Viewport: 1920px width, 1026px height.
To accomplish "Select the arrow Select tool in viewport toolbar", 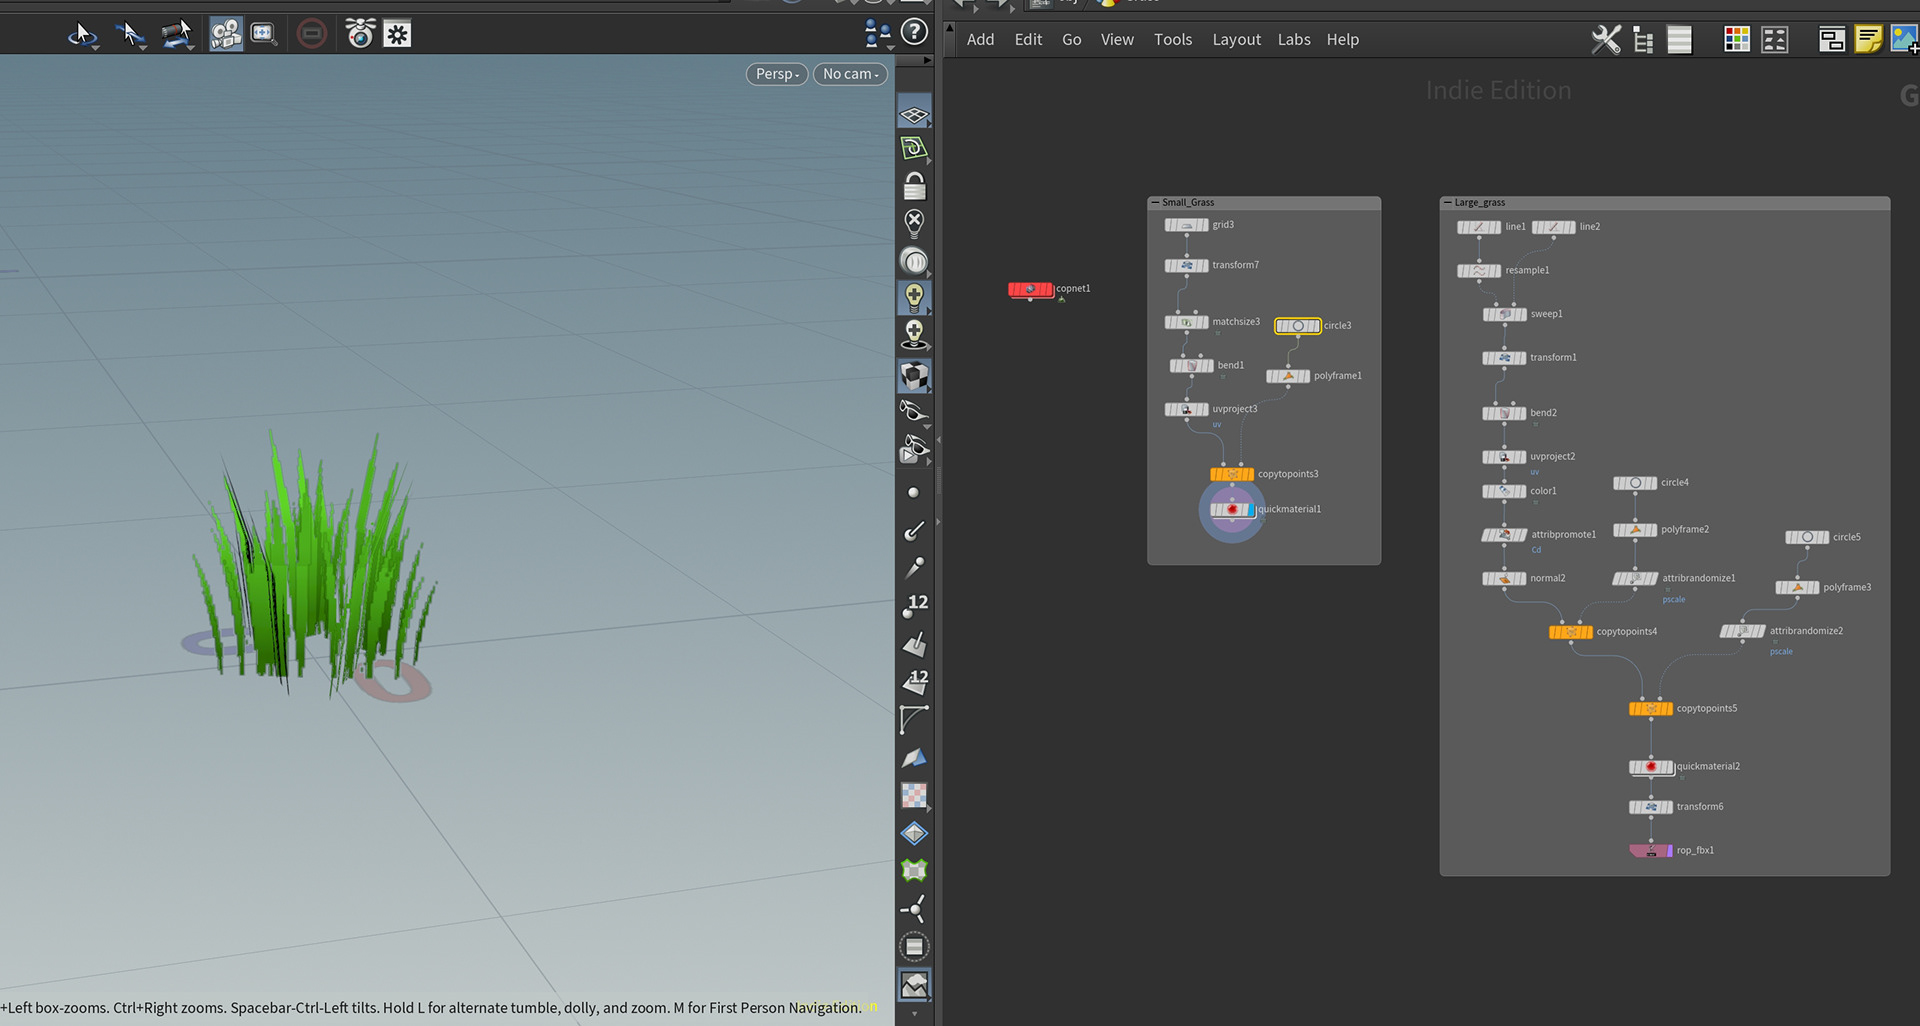I will (x=80, y=33).
